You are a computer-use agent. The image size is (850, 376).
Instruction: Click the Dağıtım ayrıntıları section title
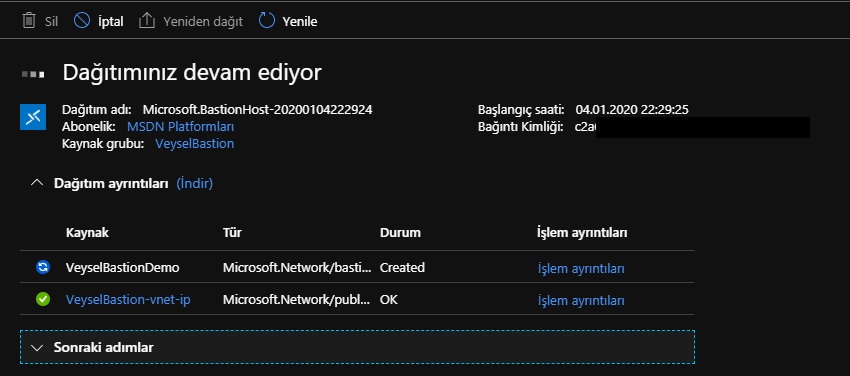tap(111, 184)
